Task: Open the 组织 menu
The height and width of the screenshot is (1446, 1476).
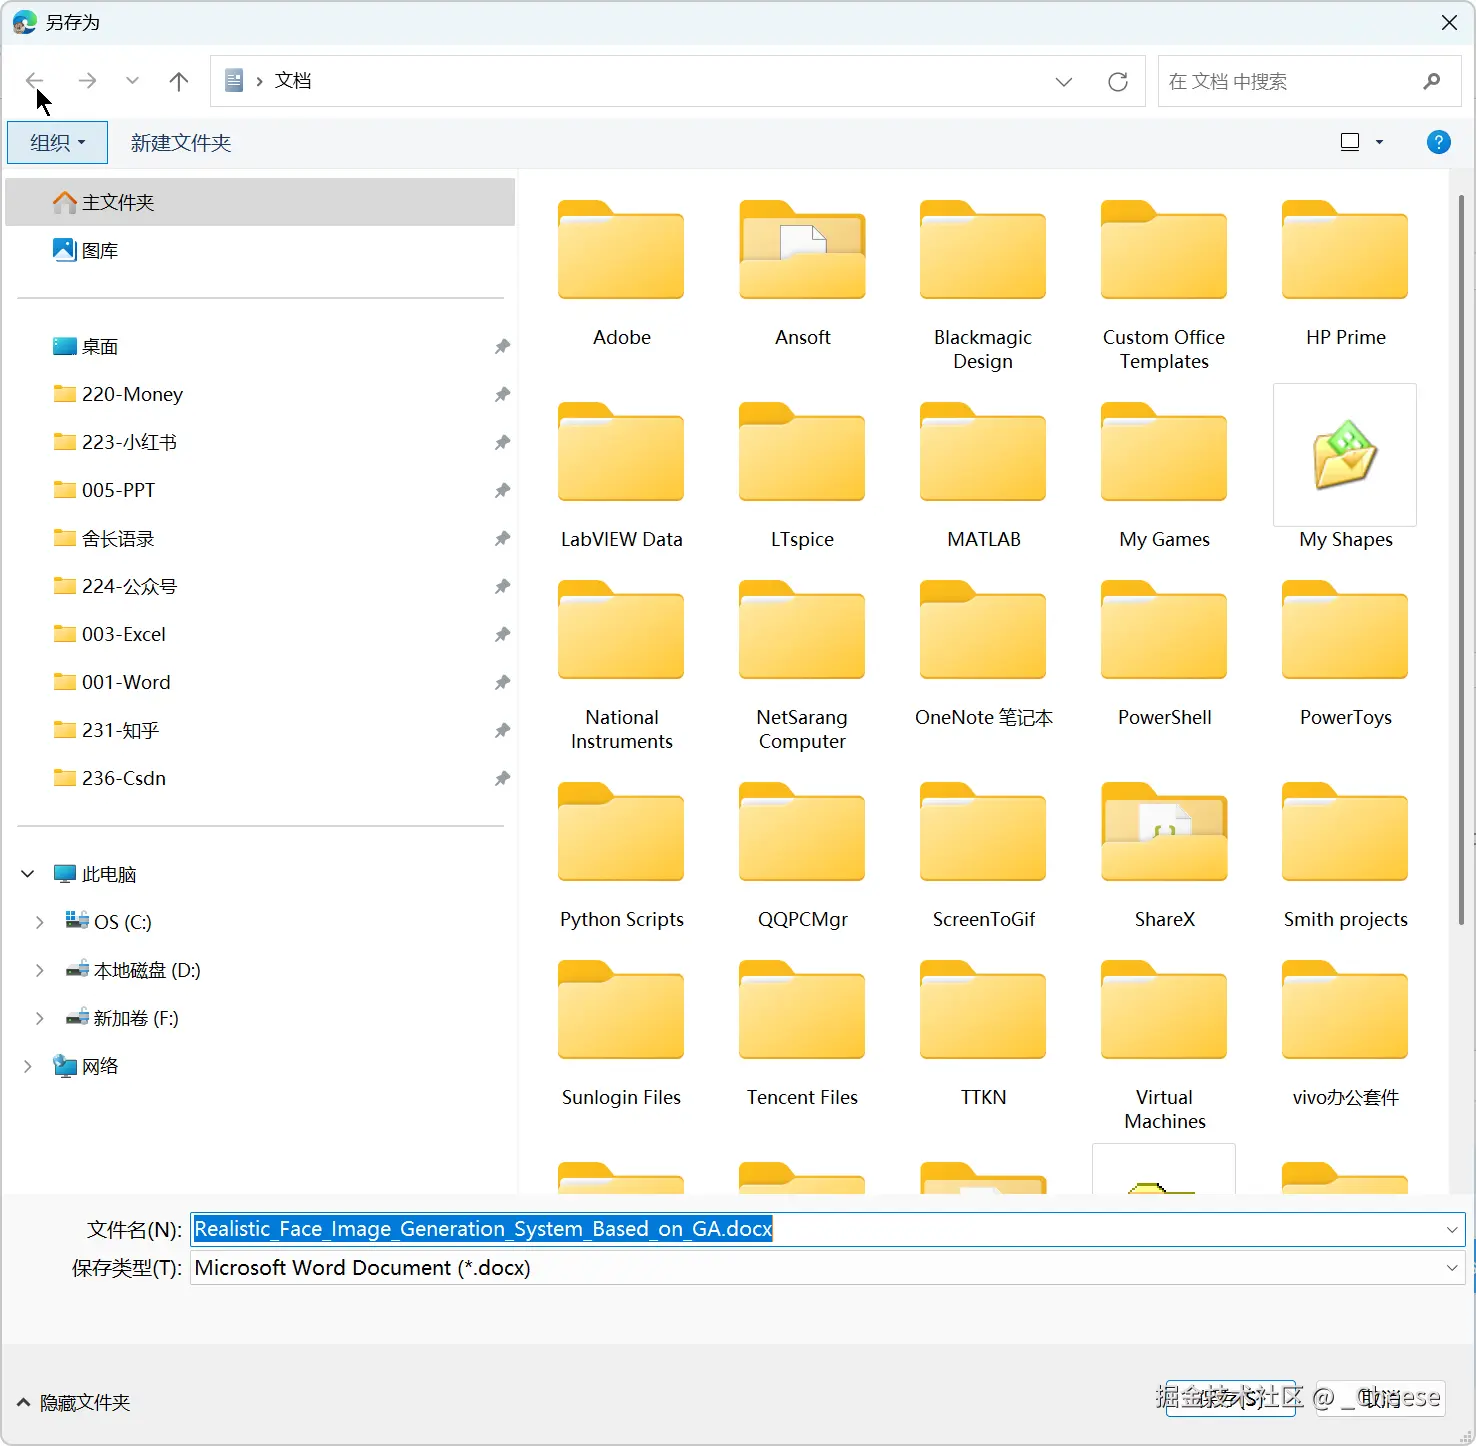Action: pos(57,143)
